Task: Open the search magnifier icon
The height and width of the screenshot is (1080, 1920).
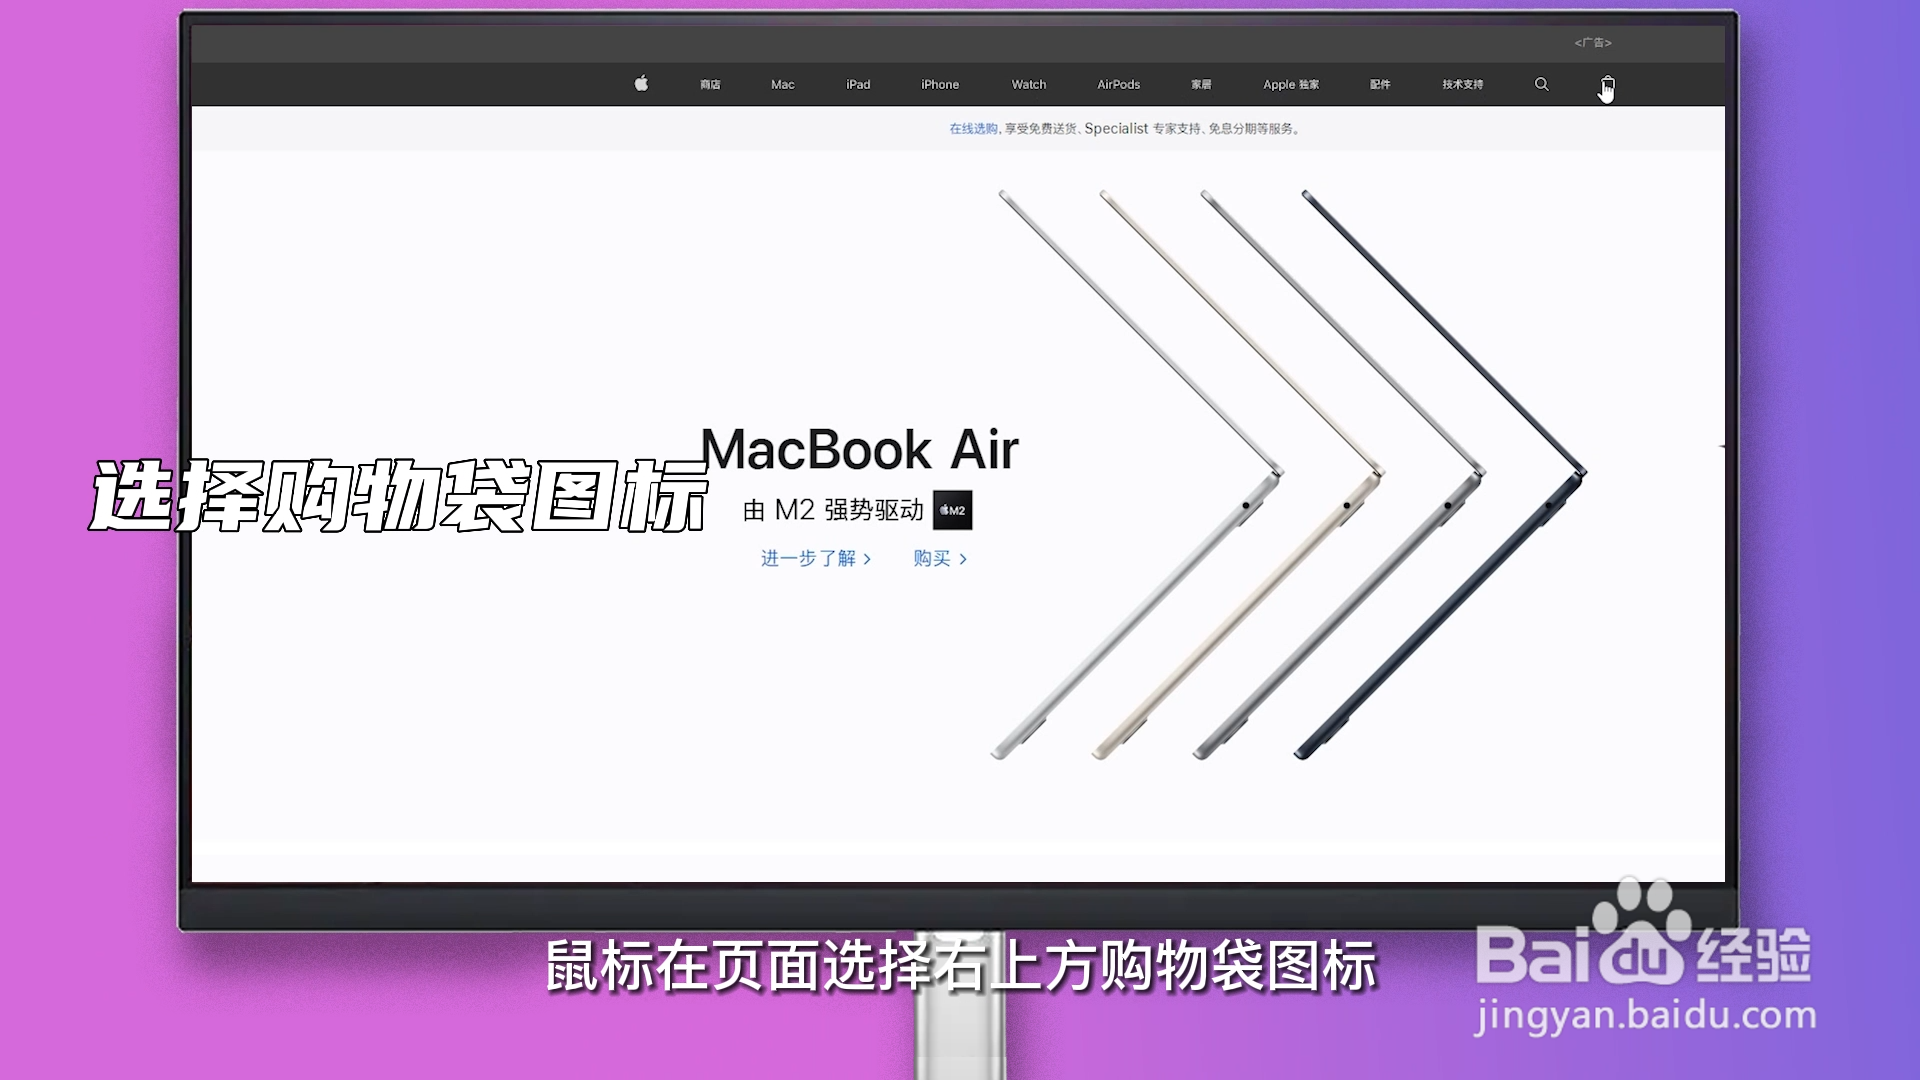Action: click(1541, 84)
